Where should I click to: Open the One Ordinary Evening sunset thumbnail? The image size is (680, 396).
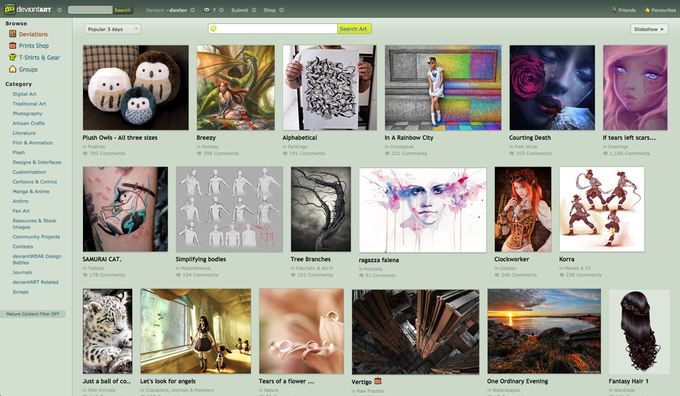click(x=544, y=331)
